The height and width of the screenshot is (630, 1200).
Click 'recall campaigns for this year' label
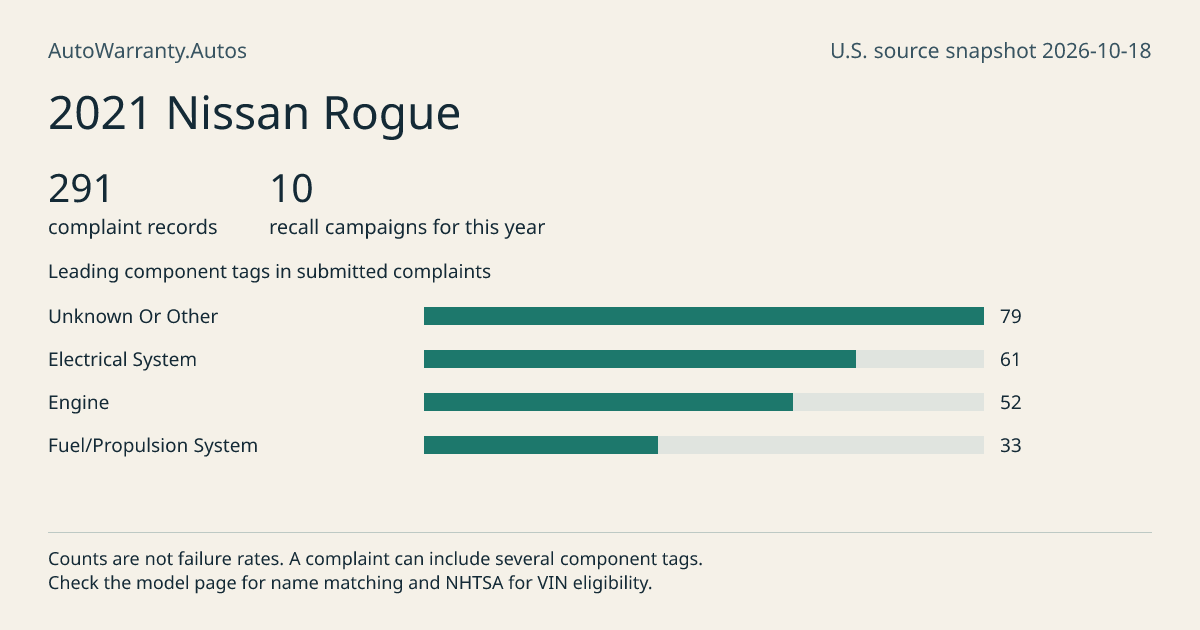pyautogui.click(x=407, y=227)
